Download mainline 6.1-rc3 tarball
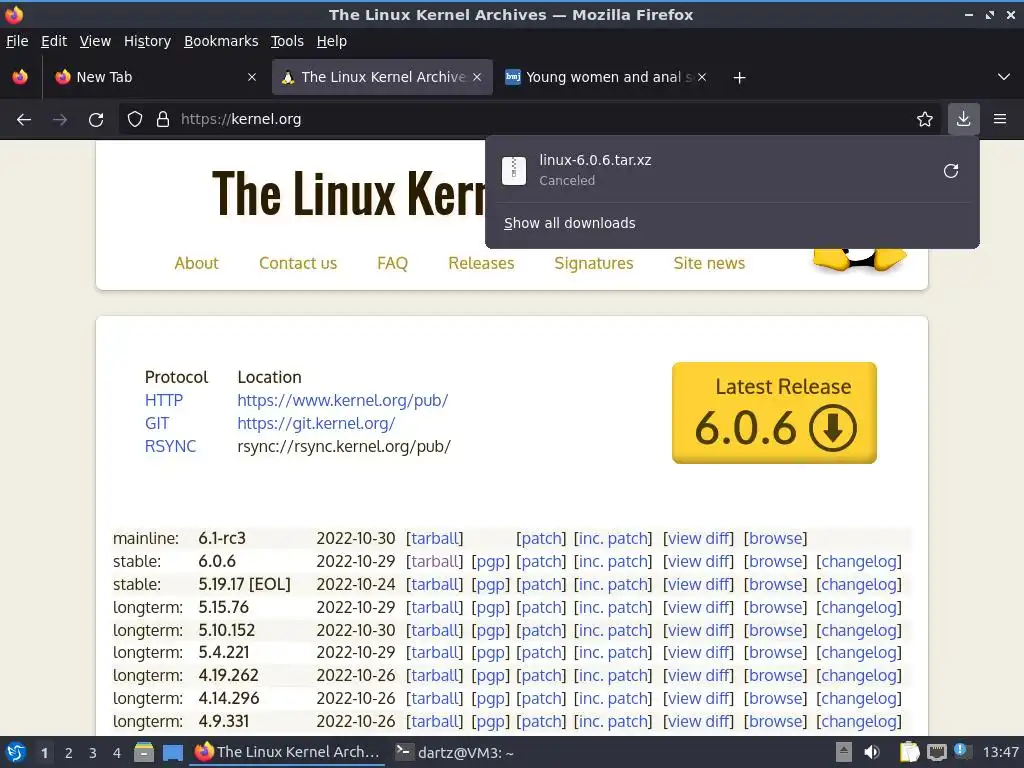 pyautogui.click(x=435, y=538)
